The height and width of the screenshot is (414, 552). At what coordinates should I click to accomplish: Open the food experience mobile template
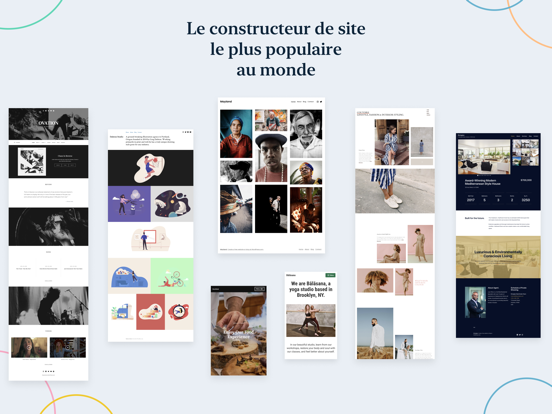point(239,331)
